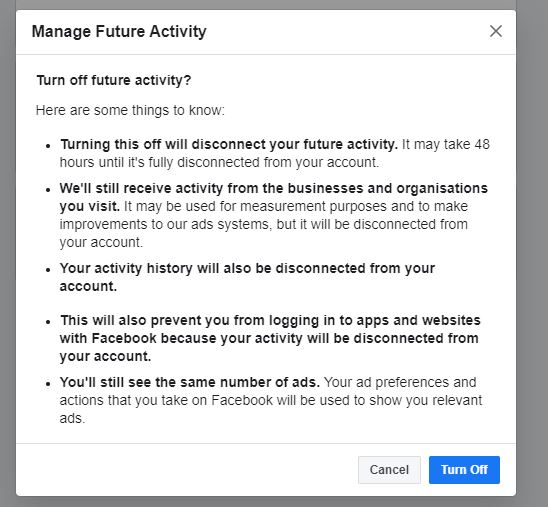Click the bold 'Turning this off will disconnect' text
Image resolution: width=548 pixels, height=507 pixels.
[x=229, y=144]
